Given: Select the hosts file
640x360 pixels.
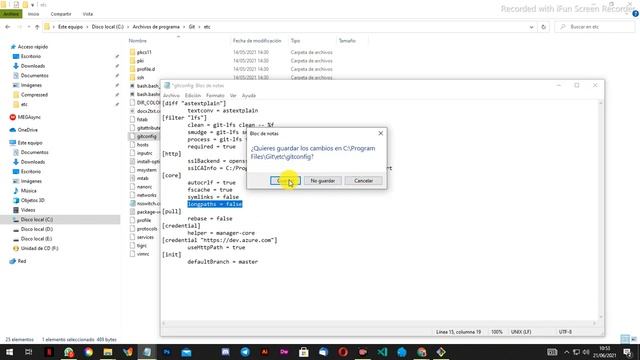Looking at the screenshot, I should (142, 144).
